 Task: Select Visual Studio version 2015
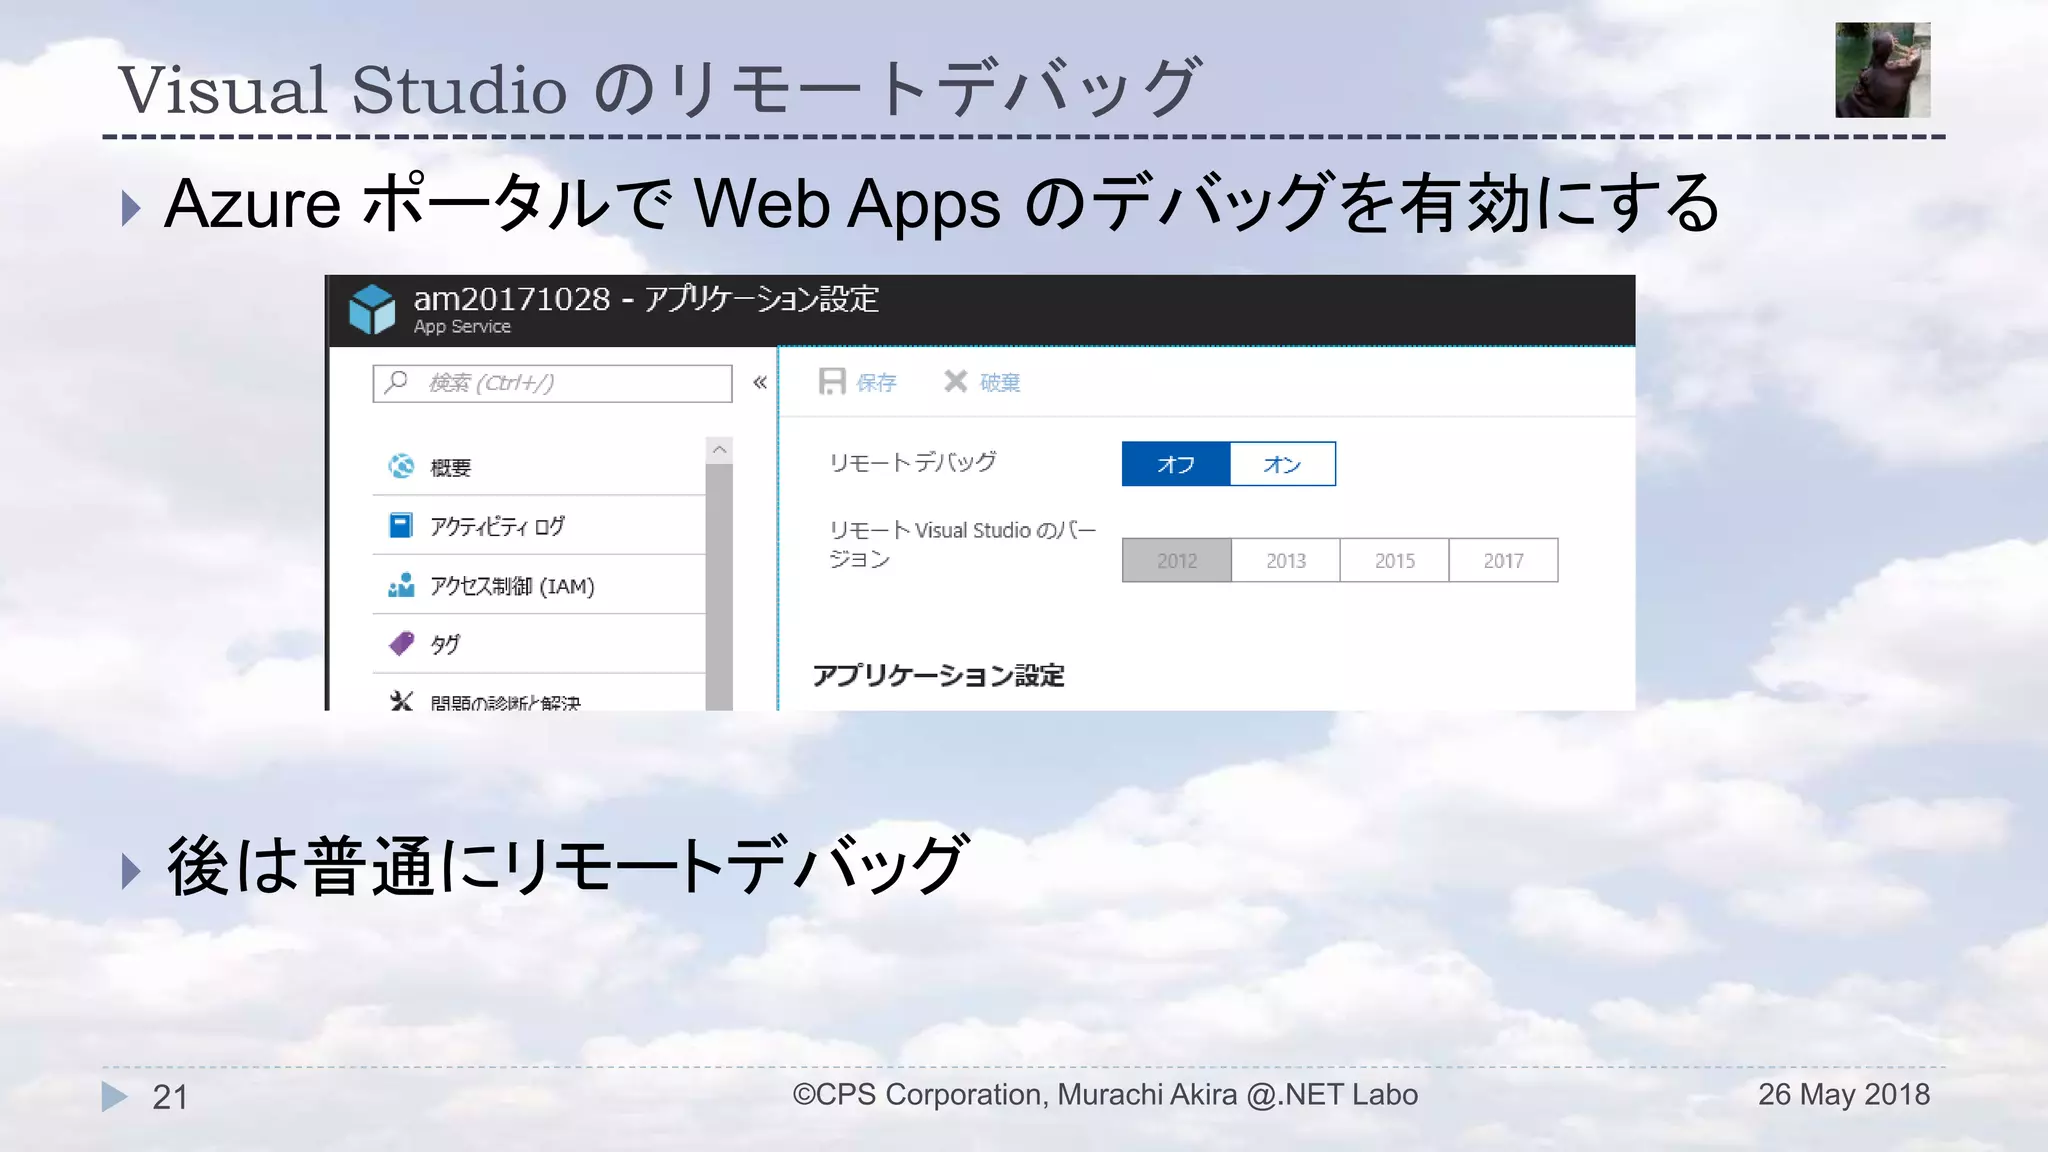pos(1395,560)
